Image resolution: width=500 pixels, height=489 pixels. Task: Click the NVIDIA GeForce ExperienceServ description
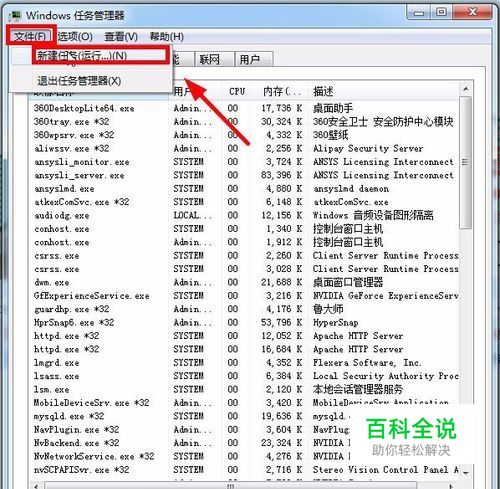point(386,296)
